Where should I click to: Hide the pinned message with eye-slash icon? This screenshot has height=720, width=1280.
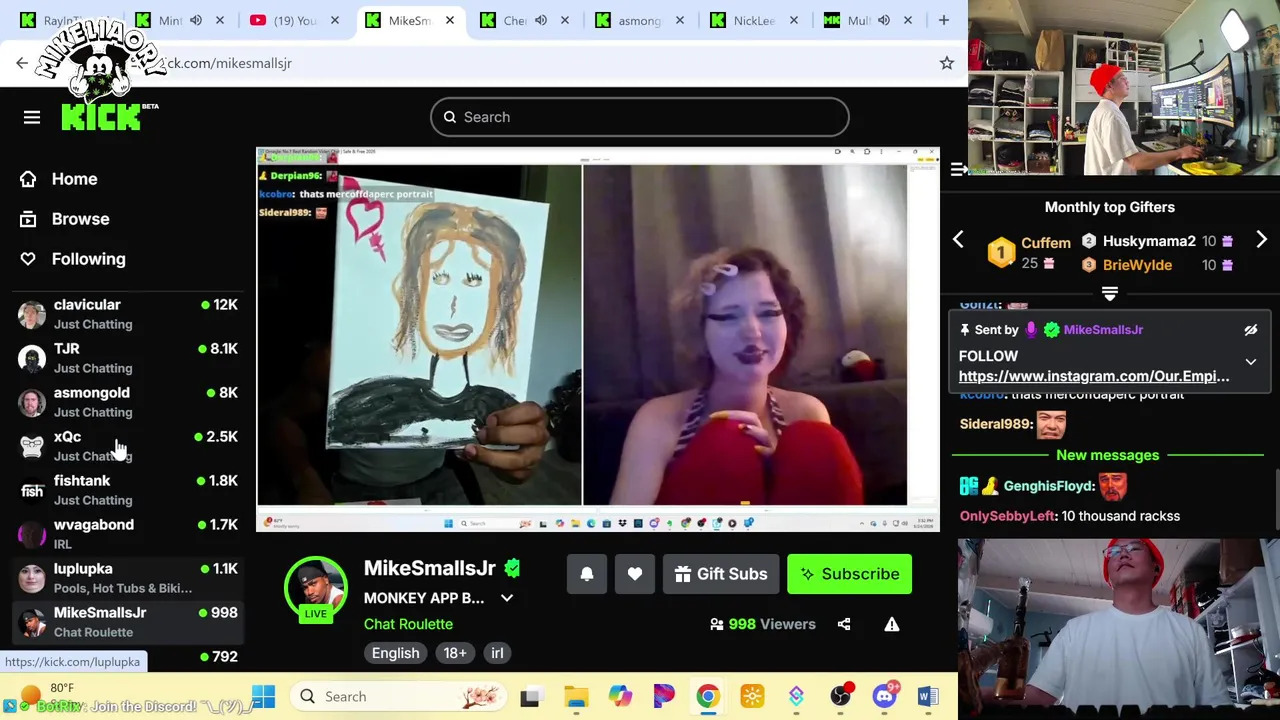coord(1250,330)
